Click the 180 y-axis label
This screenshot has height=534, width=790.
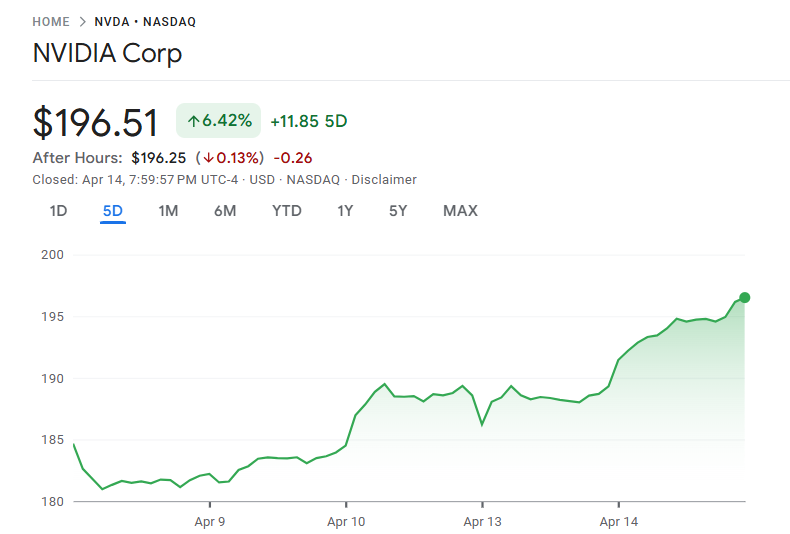(x=52, y=502)
